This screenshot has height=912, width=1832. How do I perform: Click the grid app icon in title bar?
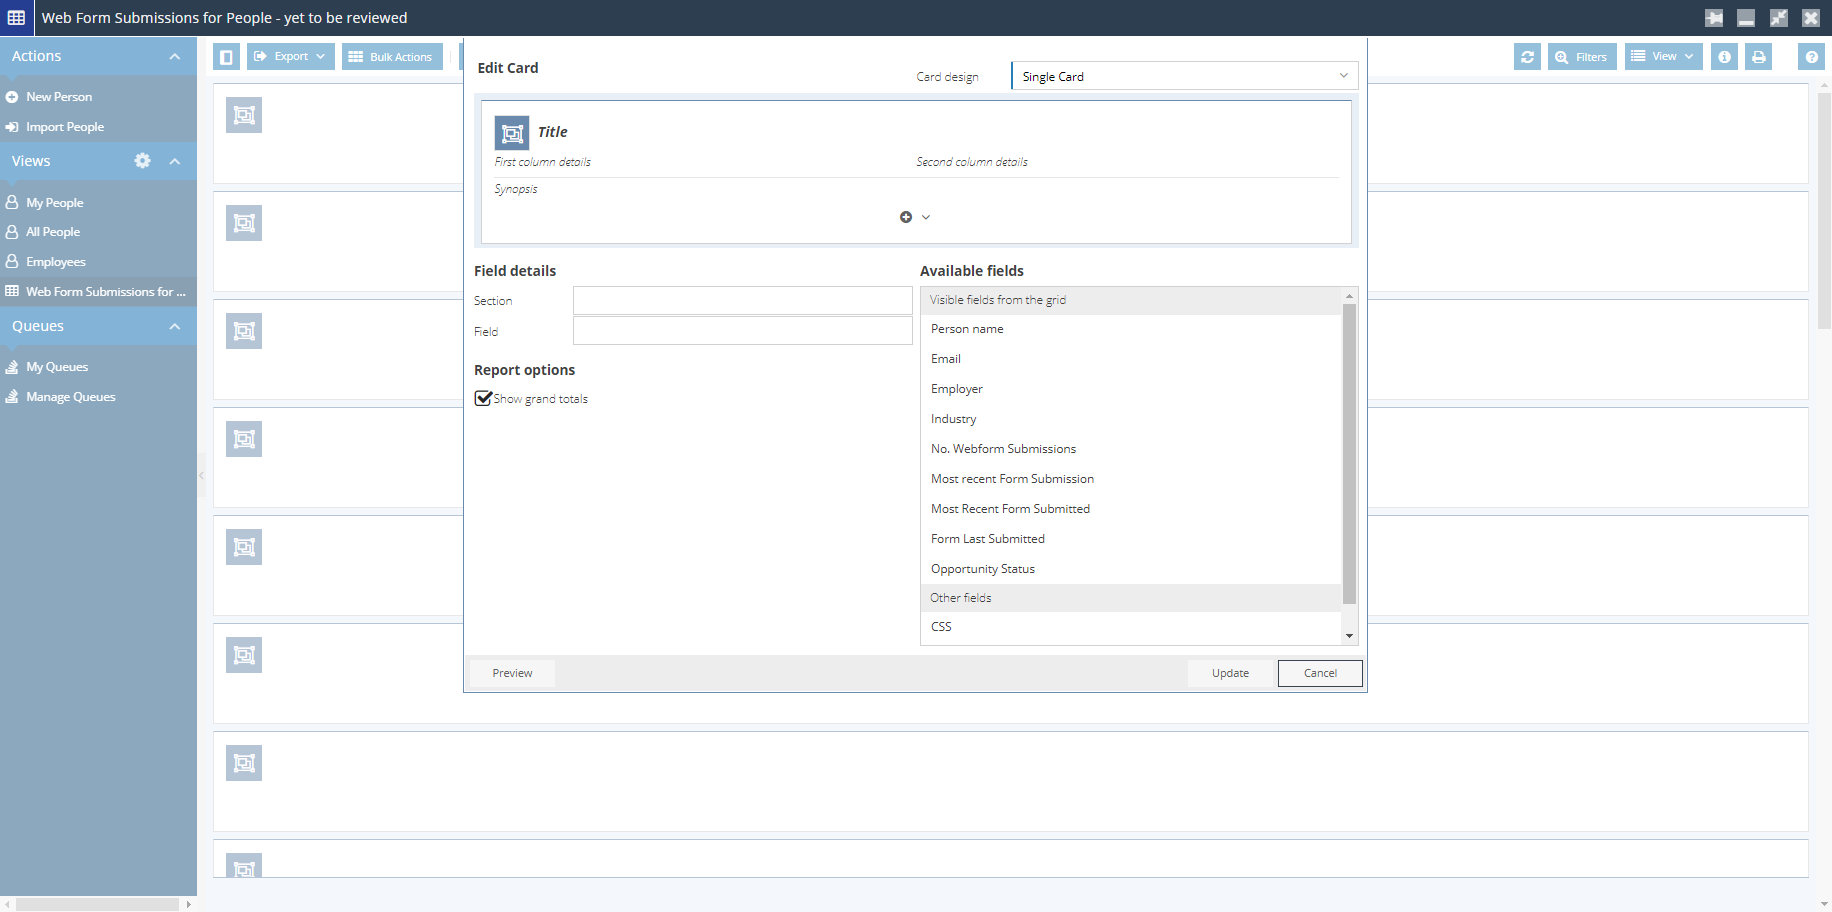tap(17, 18)
